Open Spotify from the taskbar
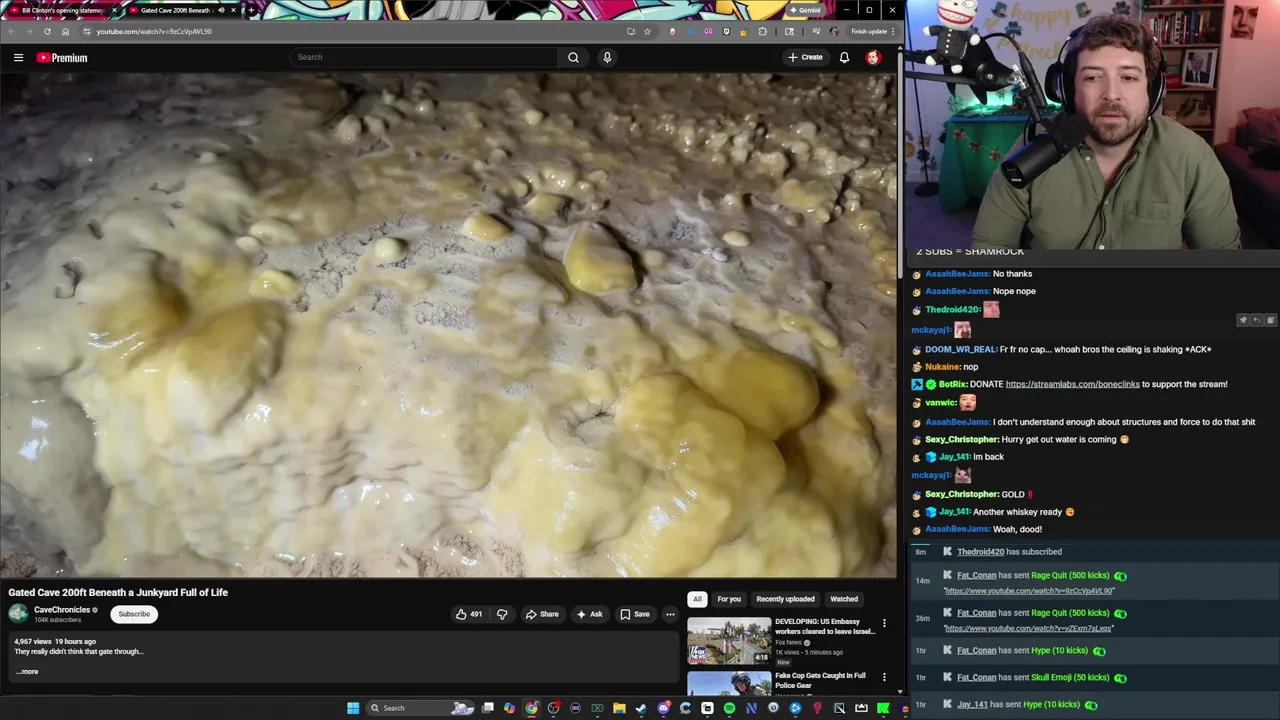The height and width of the screenshot is (720, 1280). tap(729, 708)
